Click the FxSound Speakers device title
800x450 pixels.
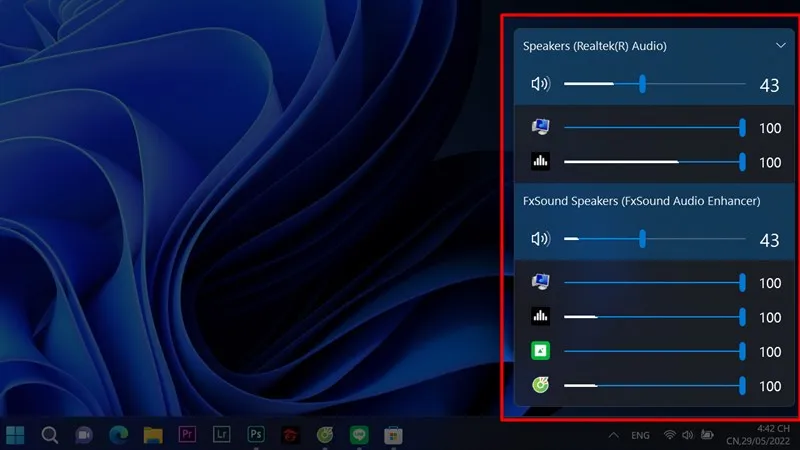(641, 201)
